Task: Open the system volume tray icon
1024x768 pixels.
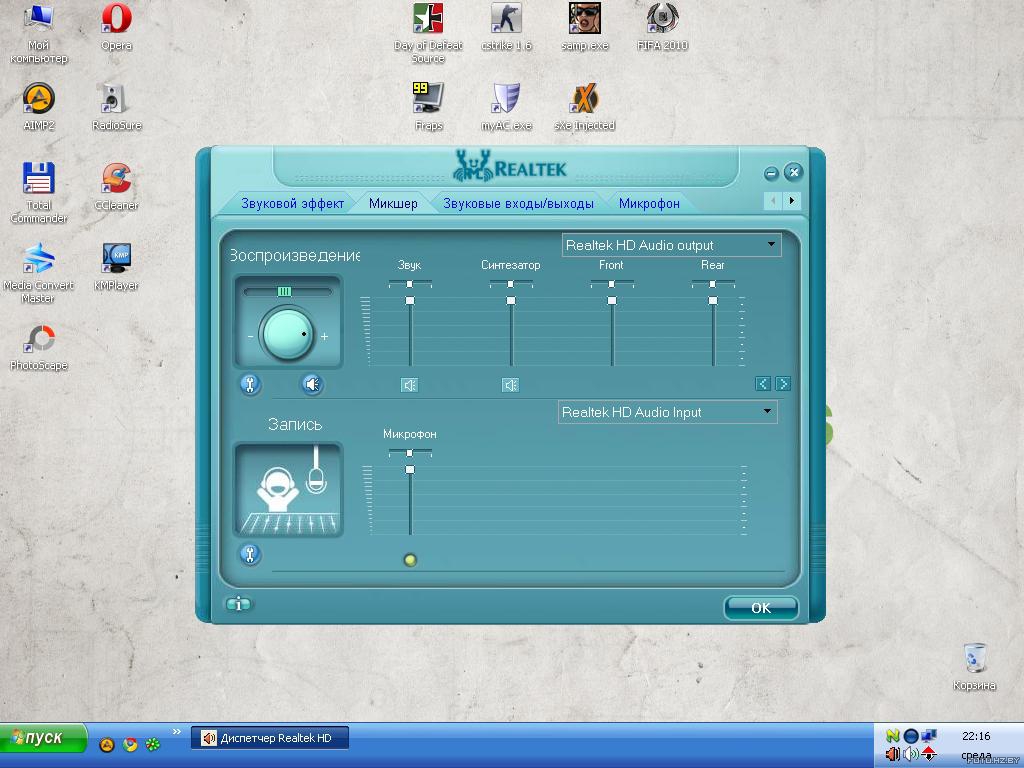Action: [910, 754]
